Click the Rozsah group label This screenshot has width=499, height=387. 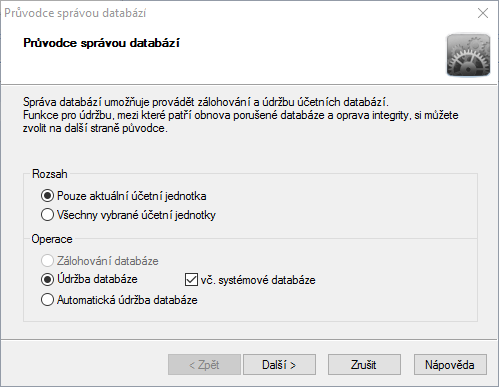[x=50, y=174]
